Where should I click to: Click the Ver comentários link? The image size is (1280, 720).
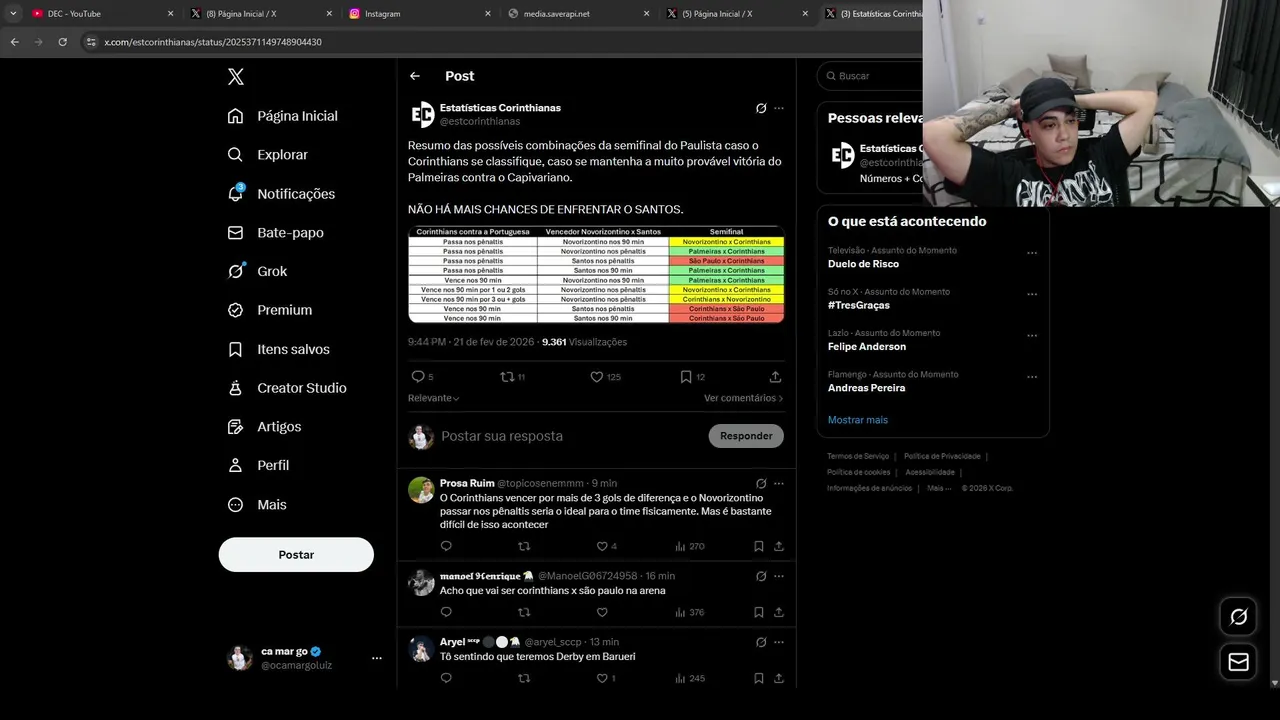(x=744, y=398)
